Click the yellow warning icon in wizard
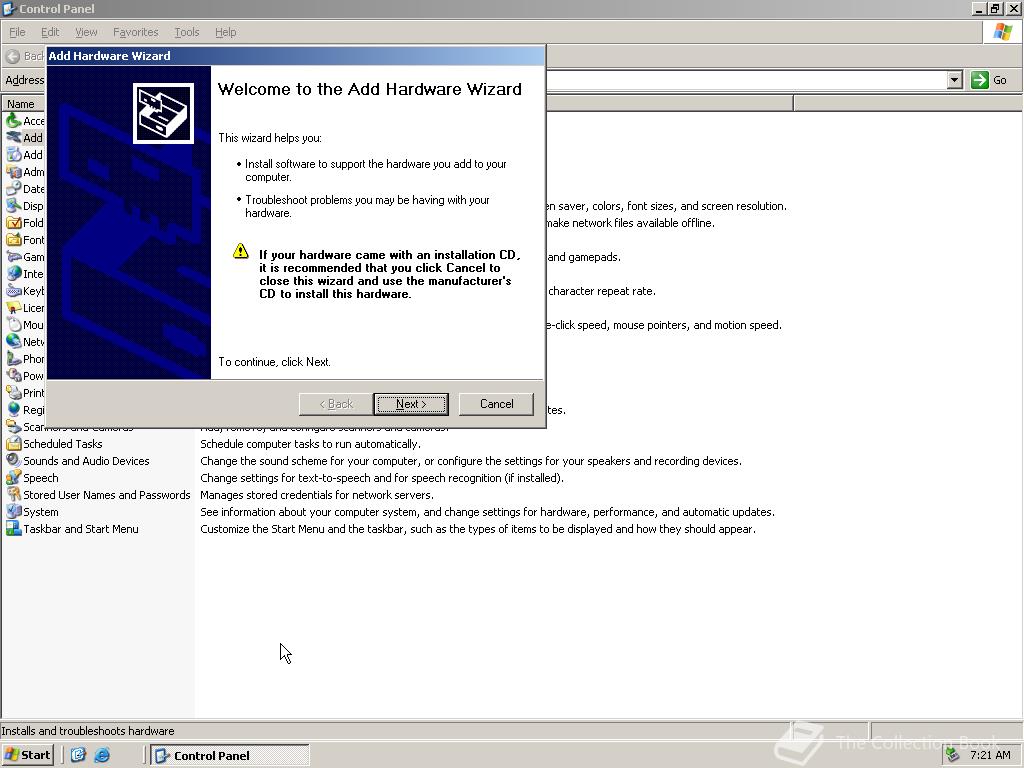The height and width of the screenshot is (768, 1024). (x=240, y=251)
